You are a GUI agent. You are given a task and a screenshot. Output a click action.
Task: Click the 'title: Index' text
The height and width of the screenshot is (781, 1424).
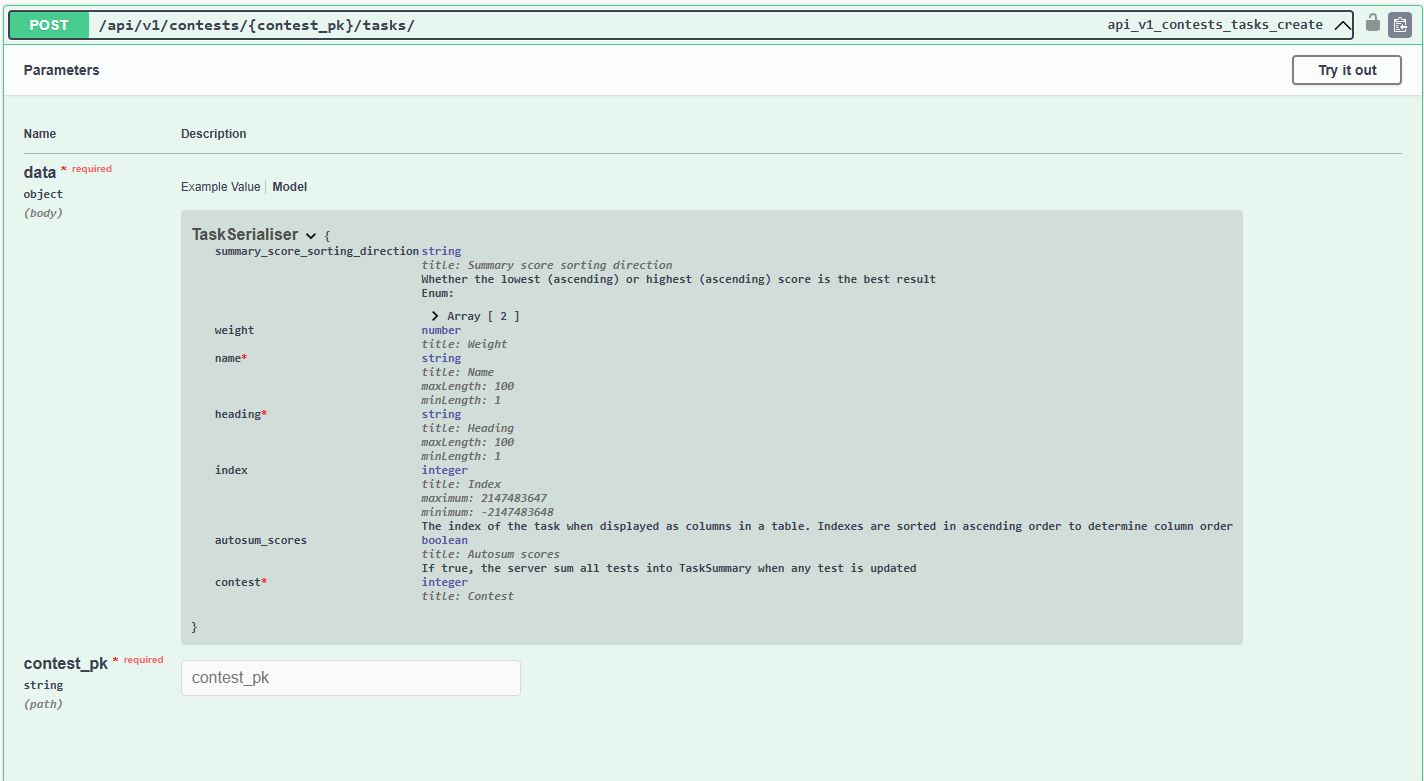coord(462,484)
